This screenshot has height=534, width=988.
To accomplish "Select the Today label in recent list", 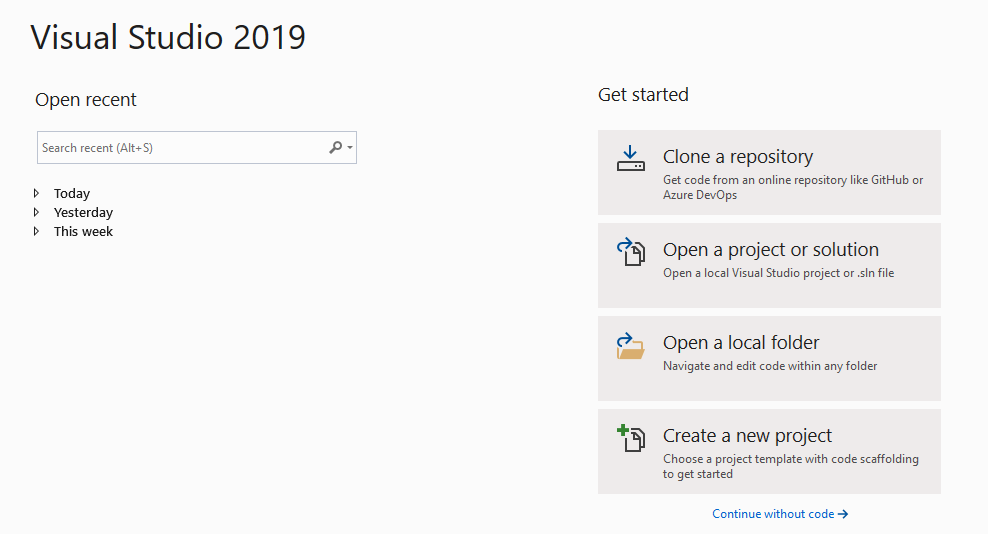I will point(72,194).
